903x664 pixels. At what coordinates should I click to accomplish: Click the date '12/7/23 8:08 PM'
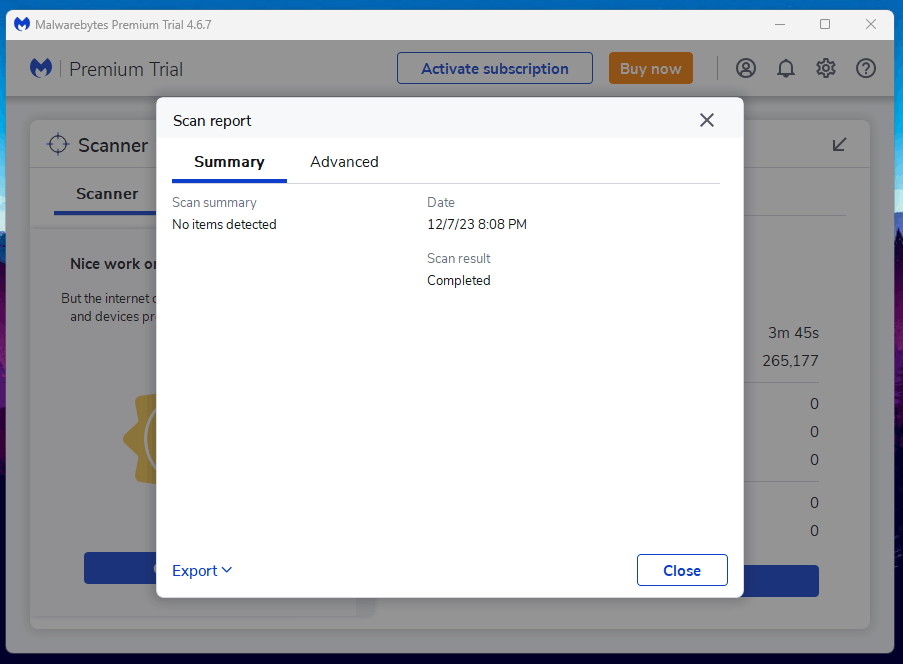pyautogui.click(x=477, y=225)
